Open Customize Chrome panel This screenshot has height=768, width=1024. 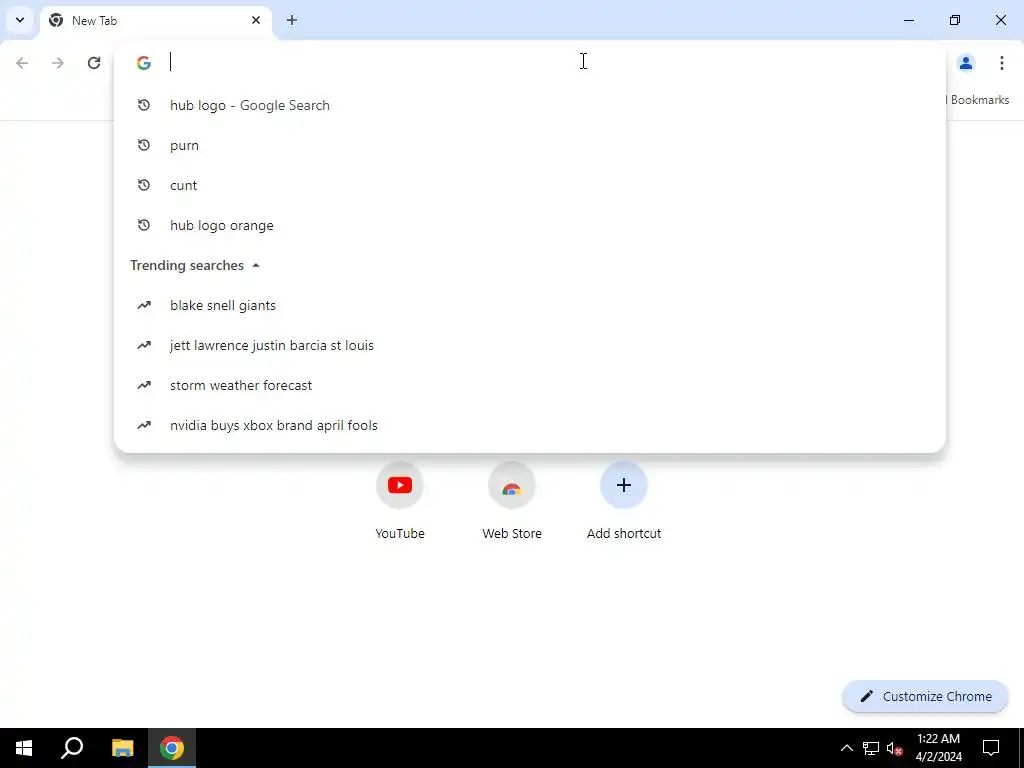coord(925,696)
